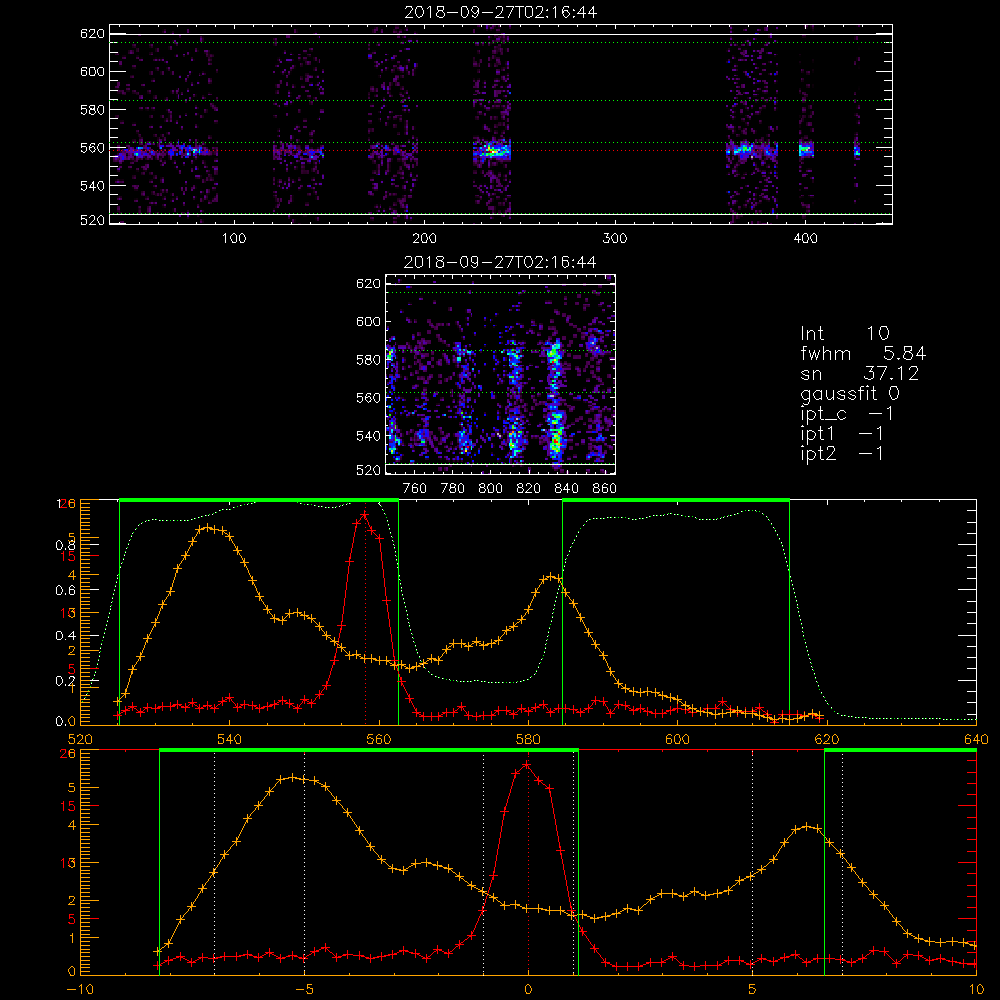The width and height of the screenshot is (1000, 1000).
Task: Click the top plot timestamp title
Action: click(500, 12)
